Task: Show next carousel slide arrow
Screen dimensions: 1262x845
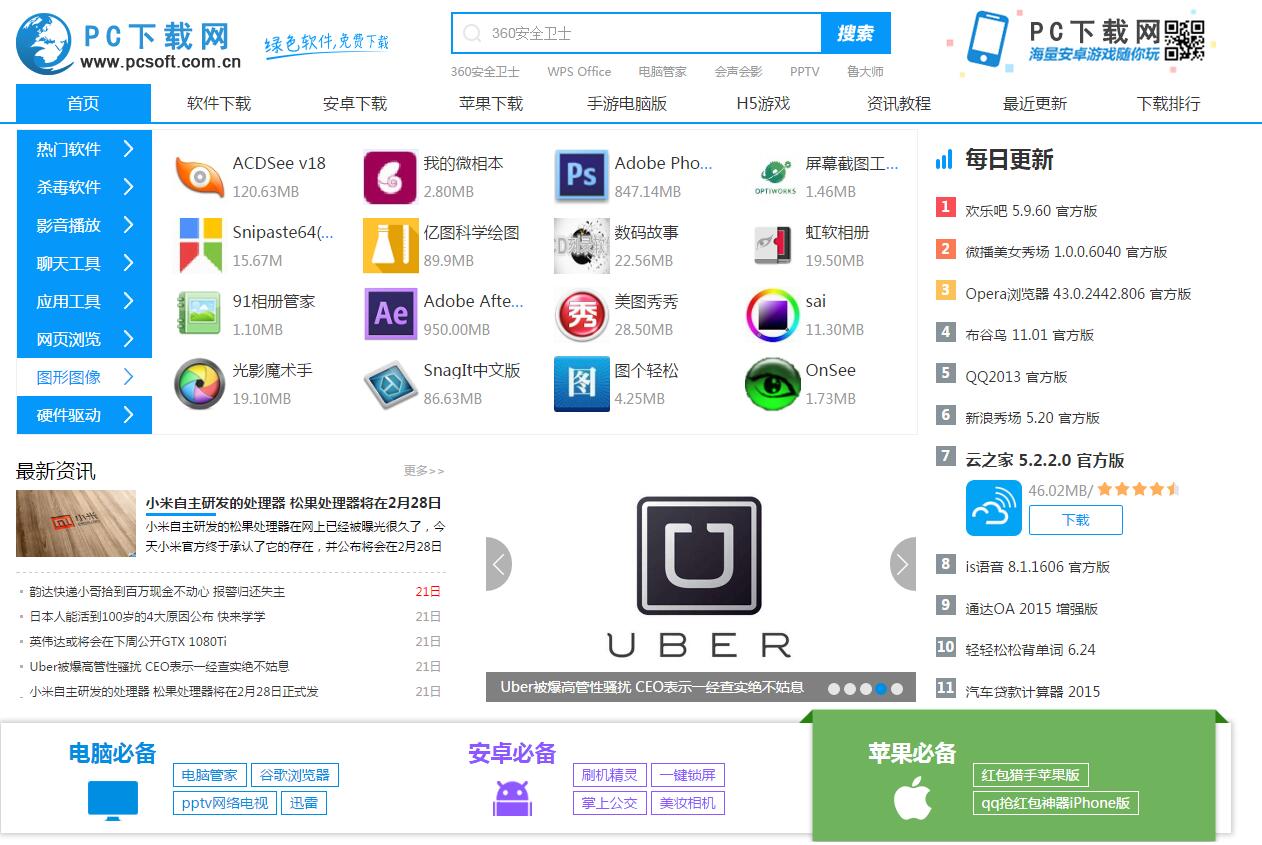Action: pos(902,564)
